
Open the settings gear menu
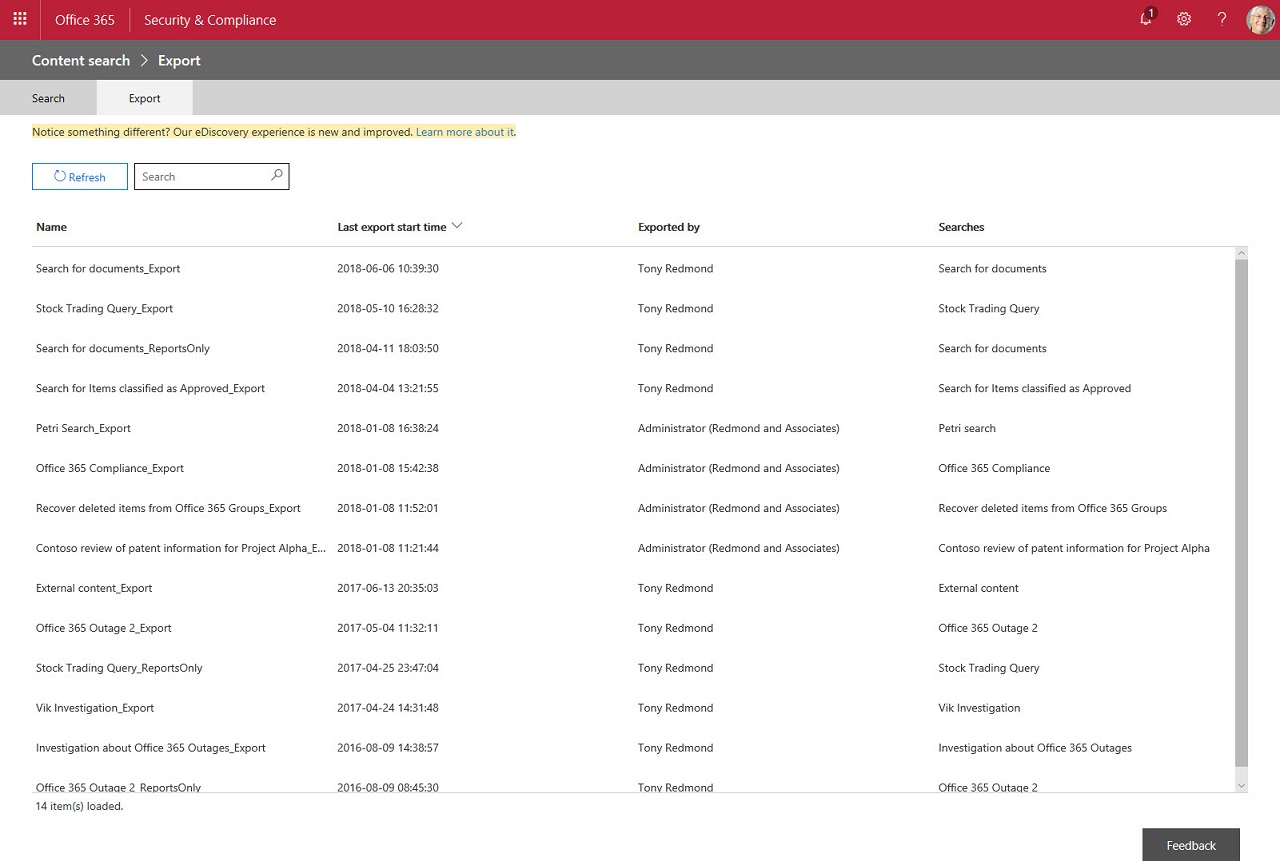point(1184,19)
